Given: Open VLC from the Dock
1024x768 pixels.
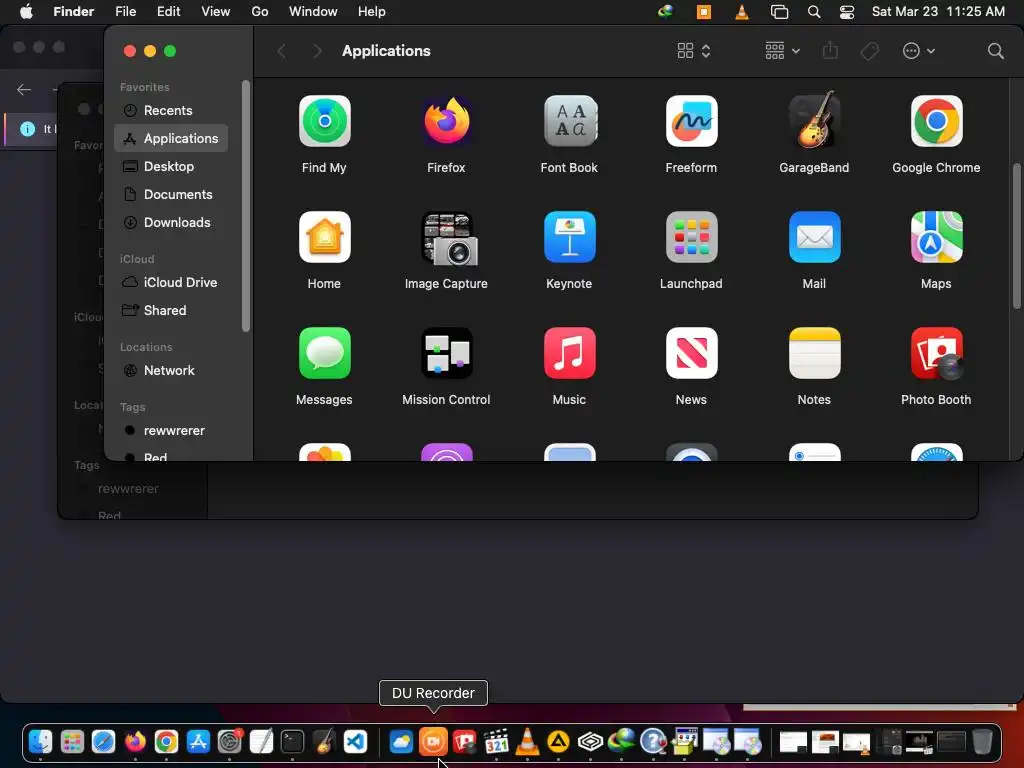Looking at the screenshot, I should pos(527,741).
